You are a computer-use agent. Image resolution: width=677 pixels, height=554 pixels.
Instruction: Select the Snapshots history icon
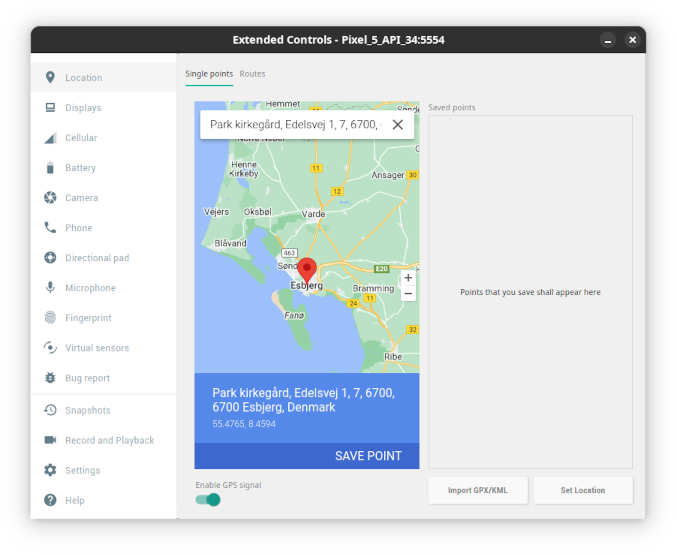[x=50, y=410]
